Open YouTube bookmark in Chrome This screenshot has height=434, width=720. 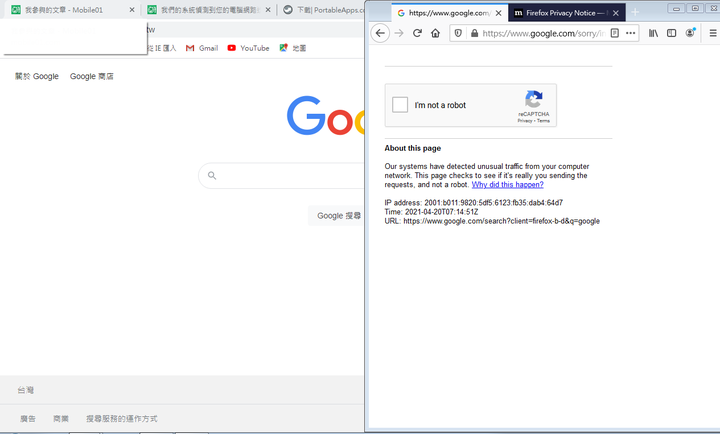pyautogui.click(x=248, y=48)
